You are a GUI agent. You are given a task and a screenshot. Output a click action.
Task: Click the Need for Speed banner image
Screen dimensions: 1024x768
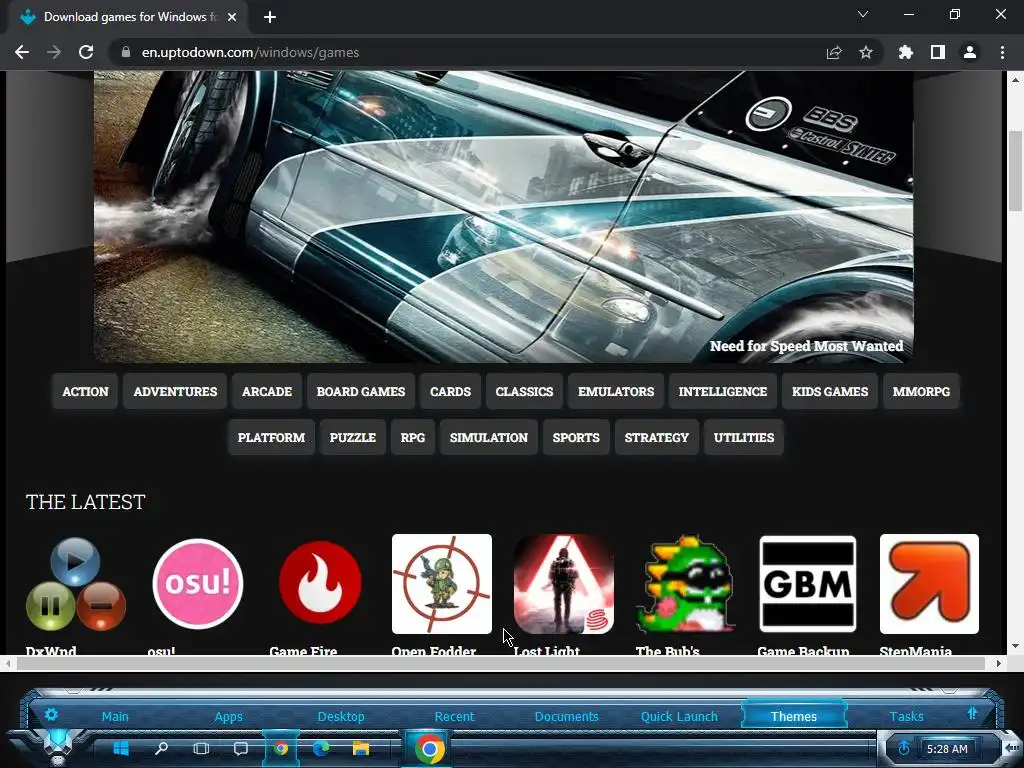(x=504, y=216)
